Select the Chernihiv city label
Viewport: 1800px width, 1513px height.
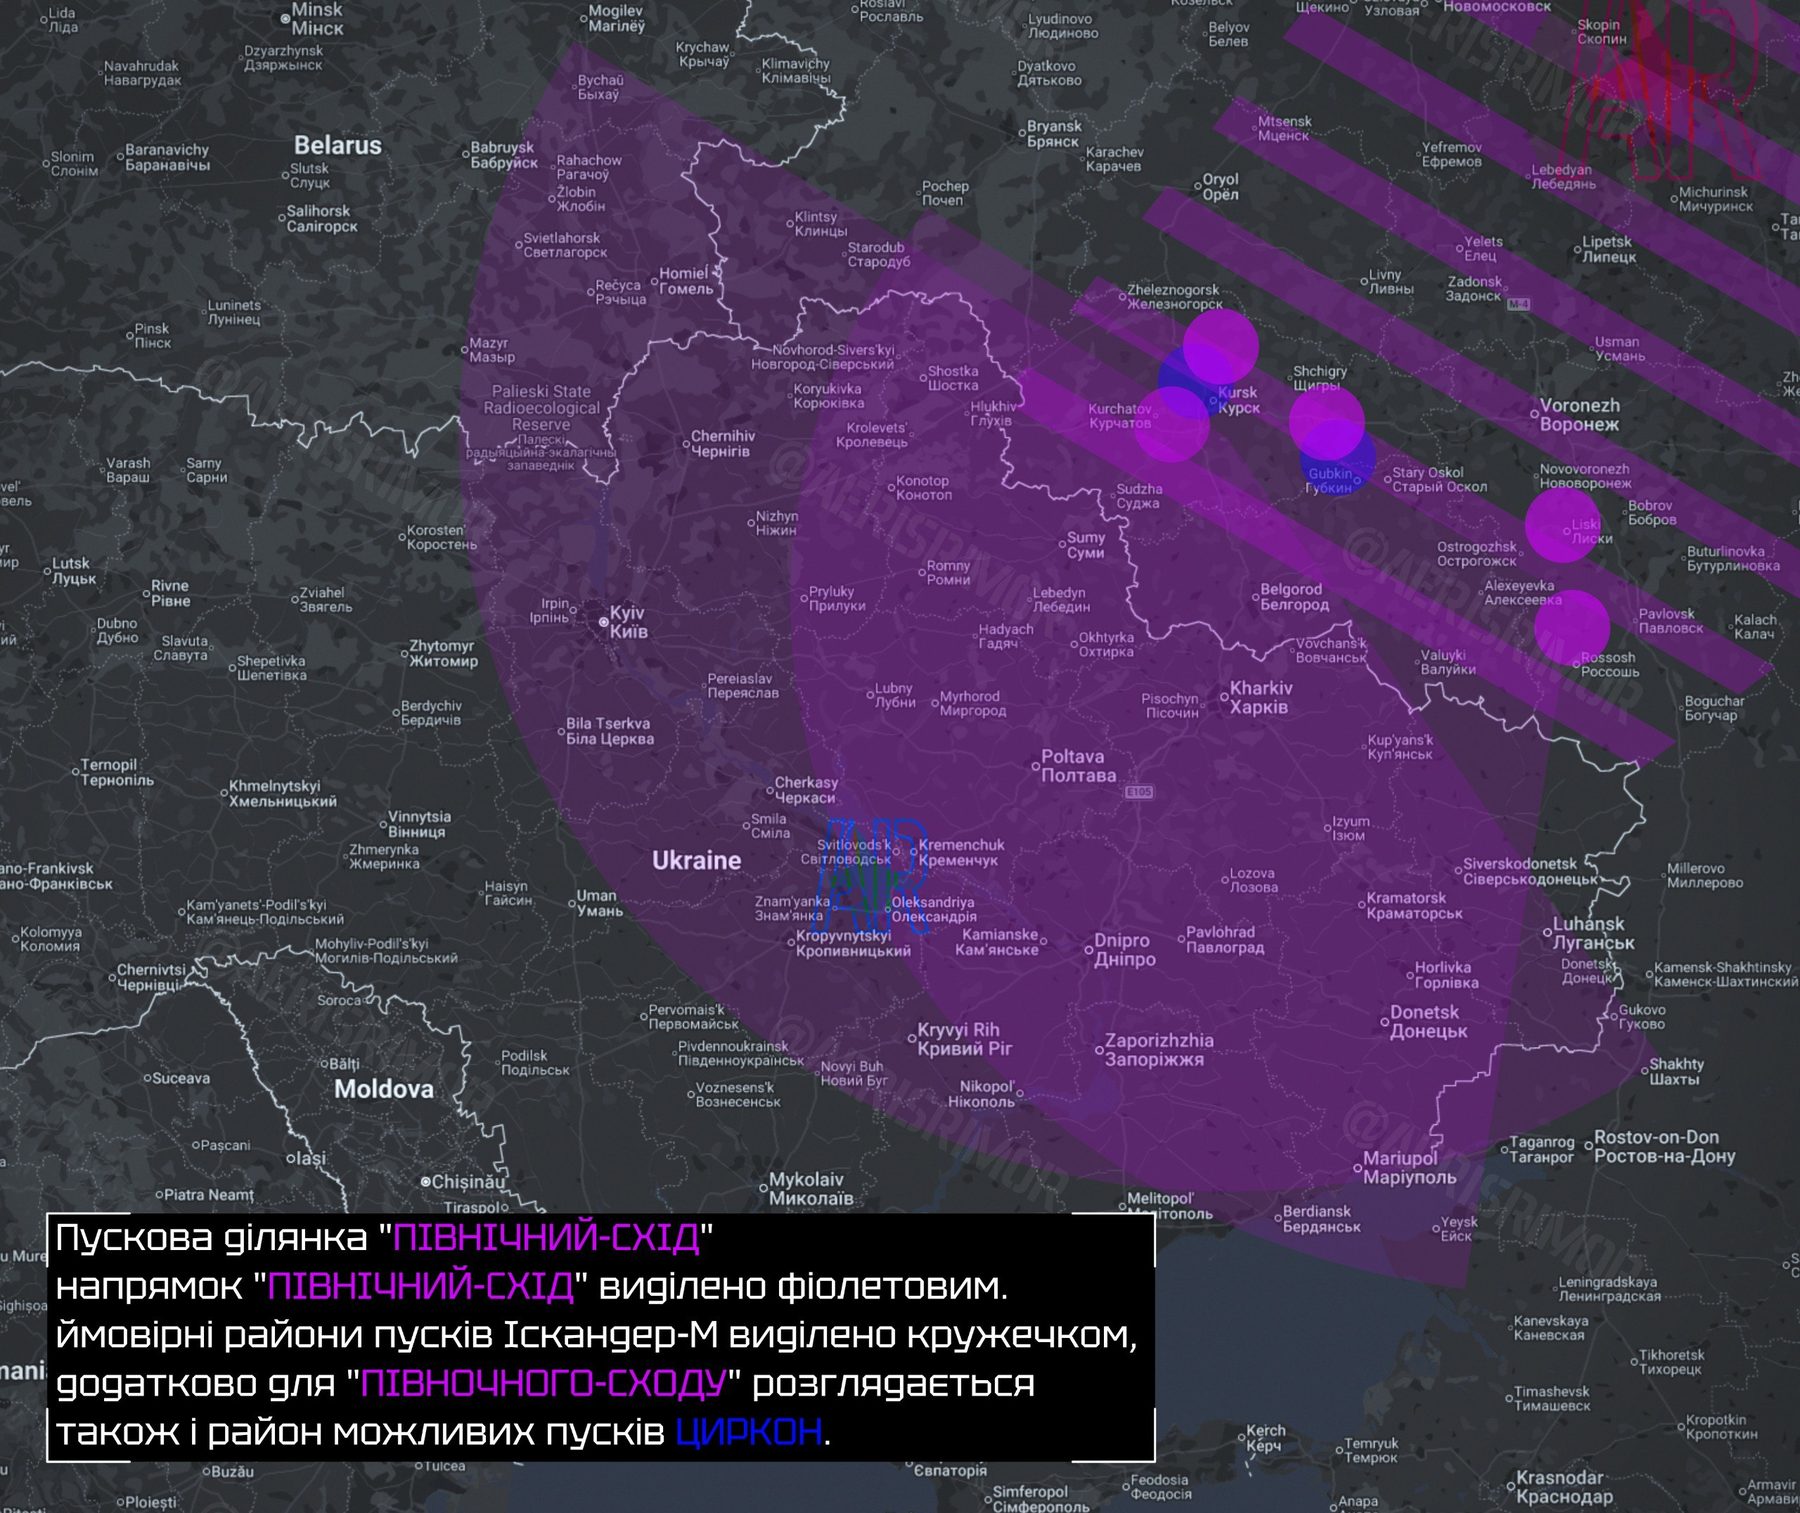(x=722, y=444)
